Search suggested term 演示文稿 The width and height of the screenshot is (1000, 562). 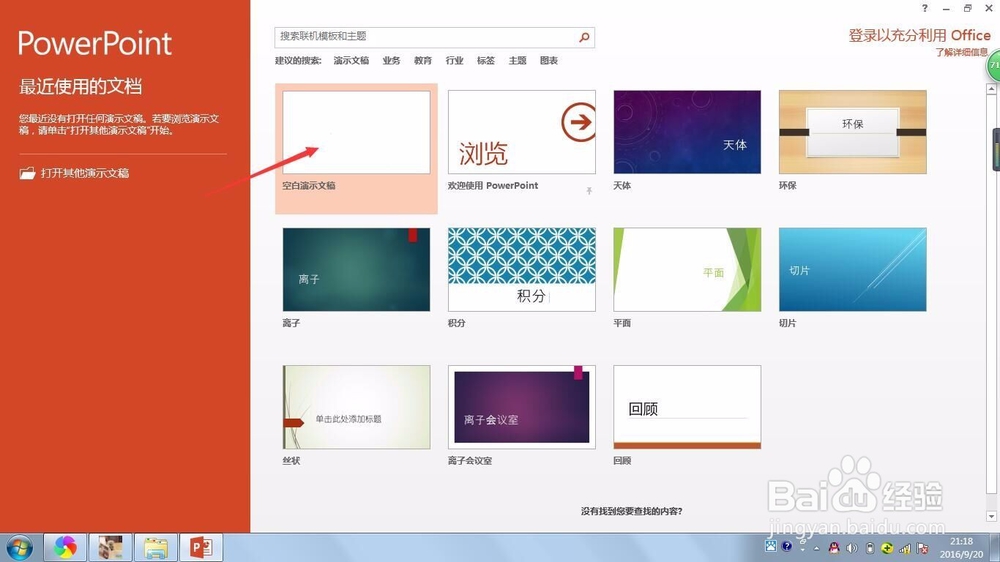tap(351, 61)
